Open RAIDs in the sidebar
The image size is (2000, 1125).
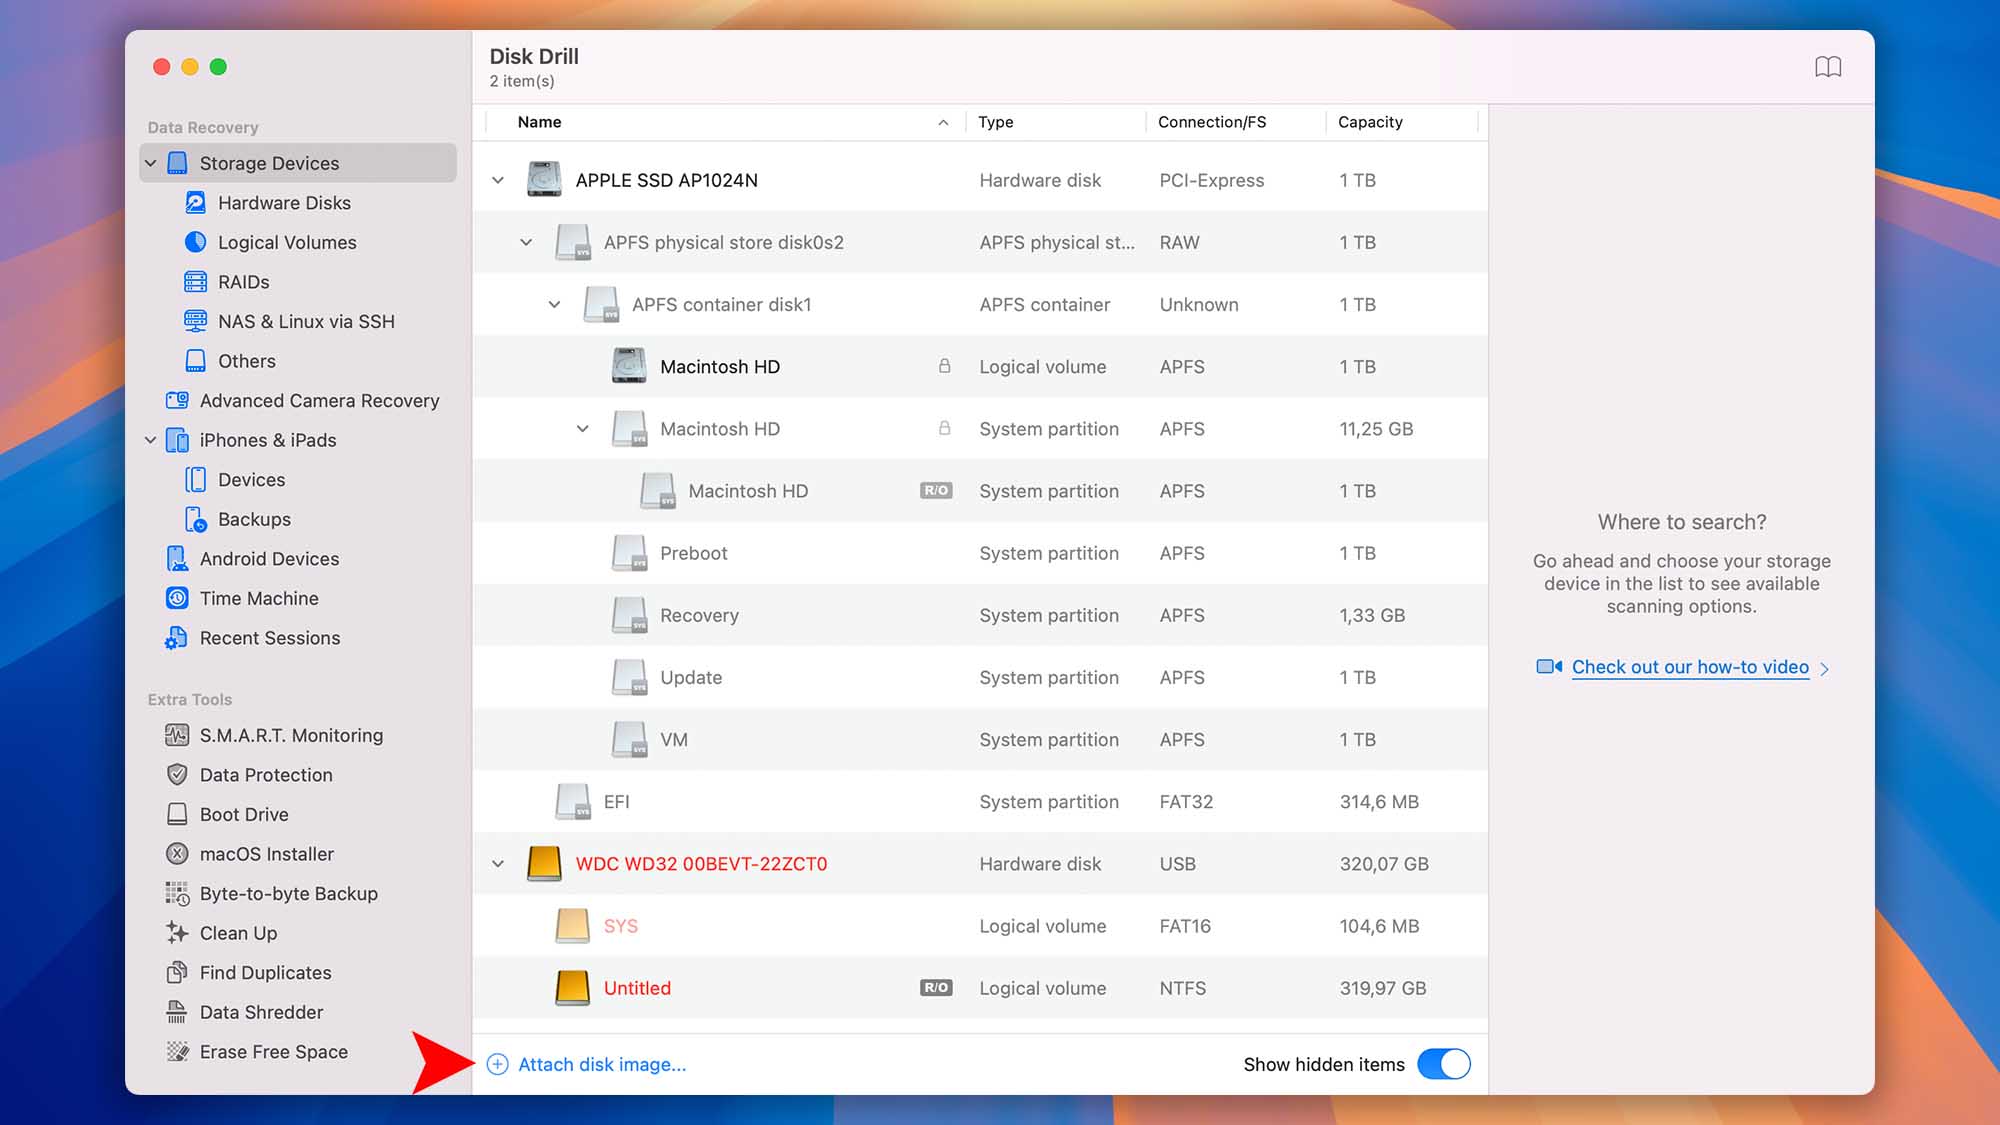243,282
